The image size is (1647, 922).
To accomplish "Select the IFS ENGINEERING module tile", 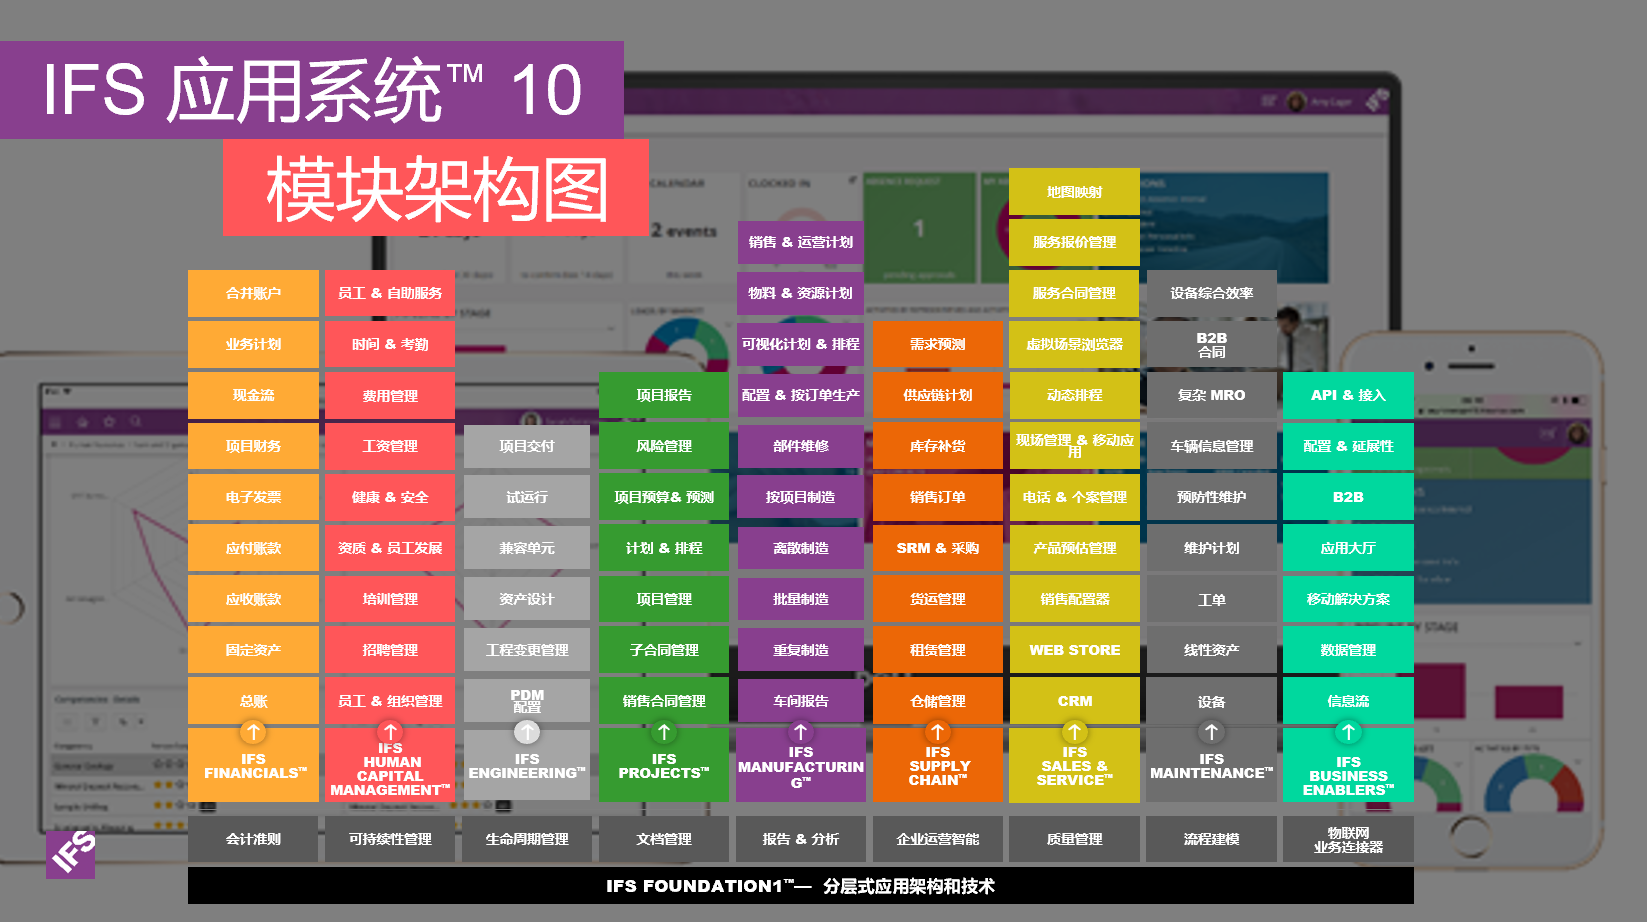I will click(x=527, y=765).
